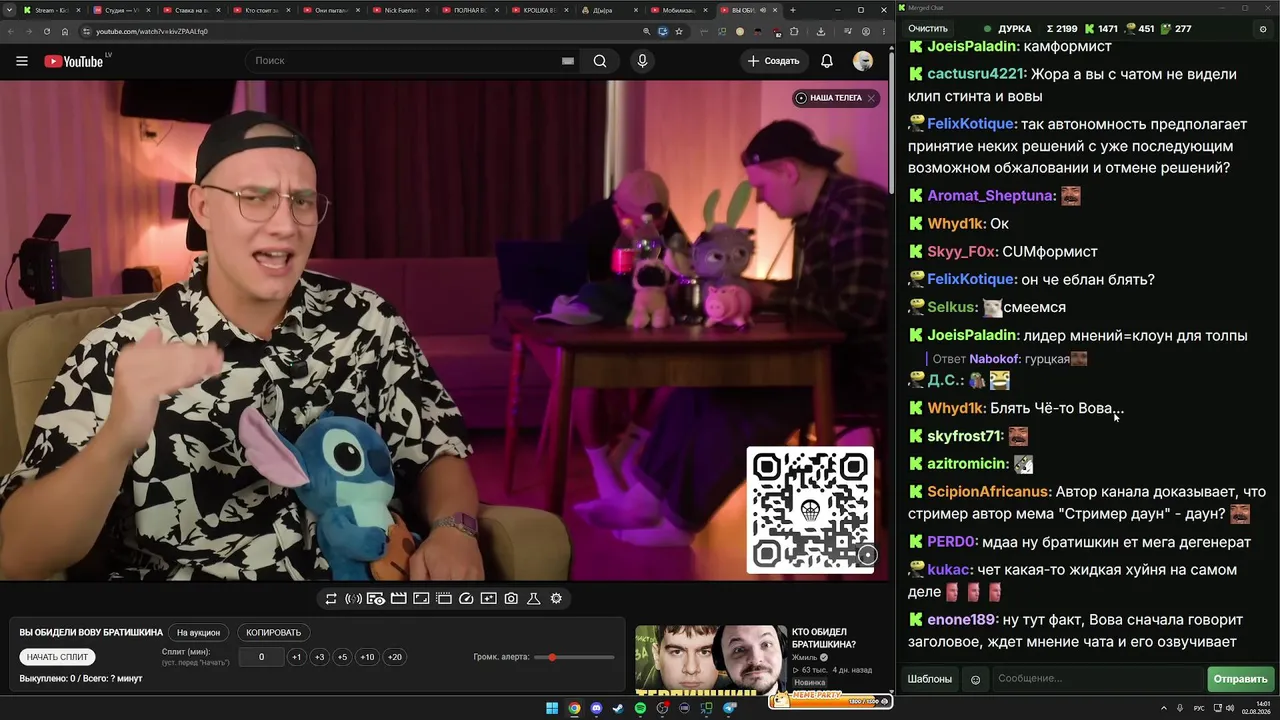Click the QR code overlay on the video
1280x720 pixels.
(811, 510)
